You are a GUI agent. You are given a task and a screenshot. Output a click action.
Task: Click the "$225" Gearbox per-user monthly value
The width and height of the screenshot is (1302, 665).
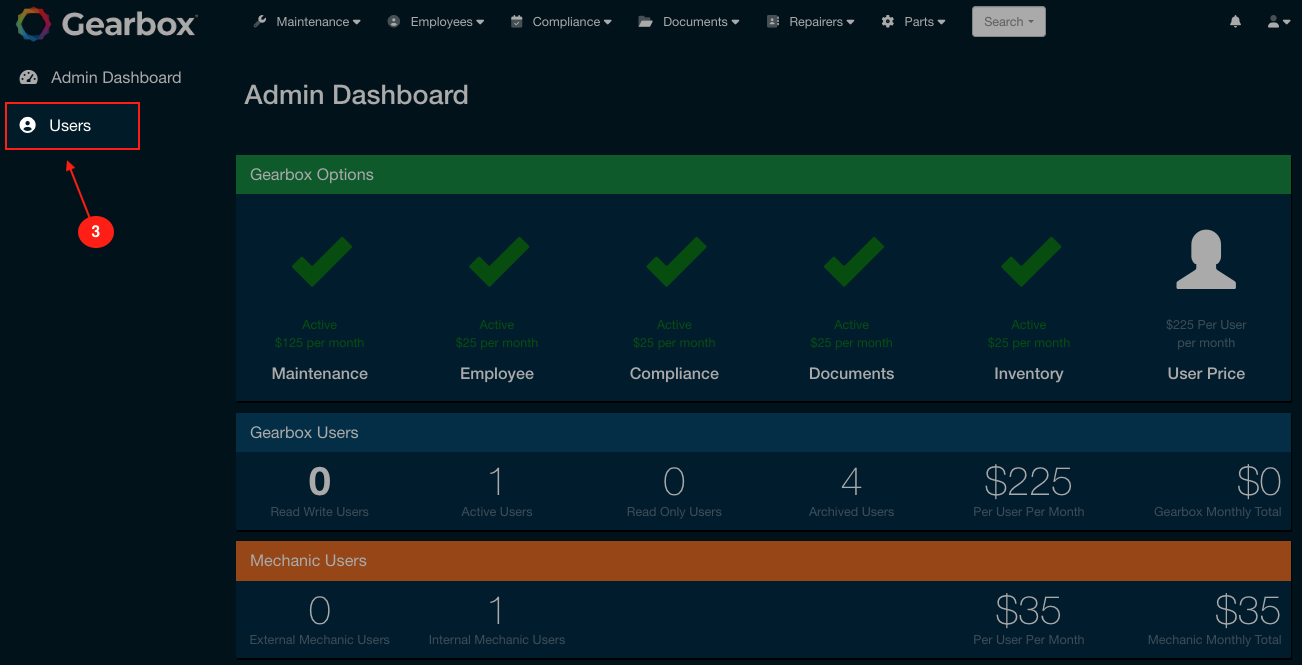click(x=1029, y=482)
